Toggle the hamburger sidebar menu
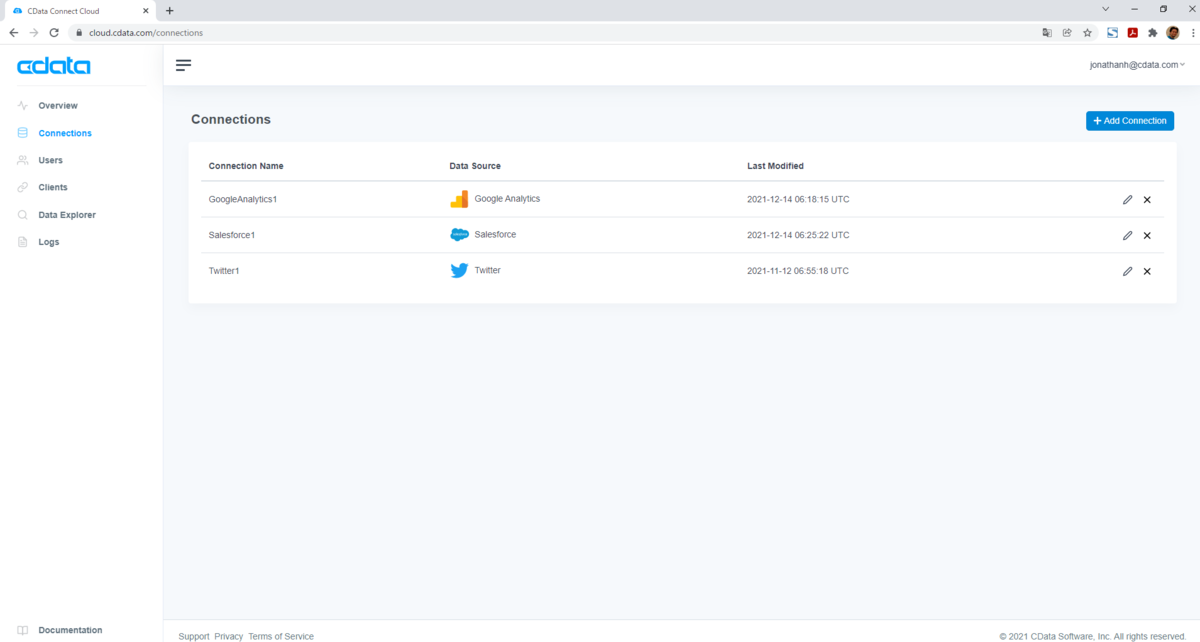 [183, 65]
